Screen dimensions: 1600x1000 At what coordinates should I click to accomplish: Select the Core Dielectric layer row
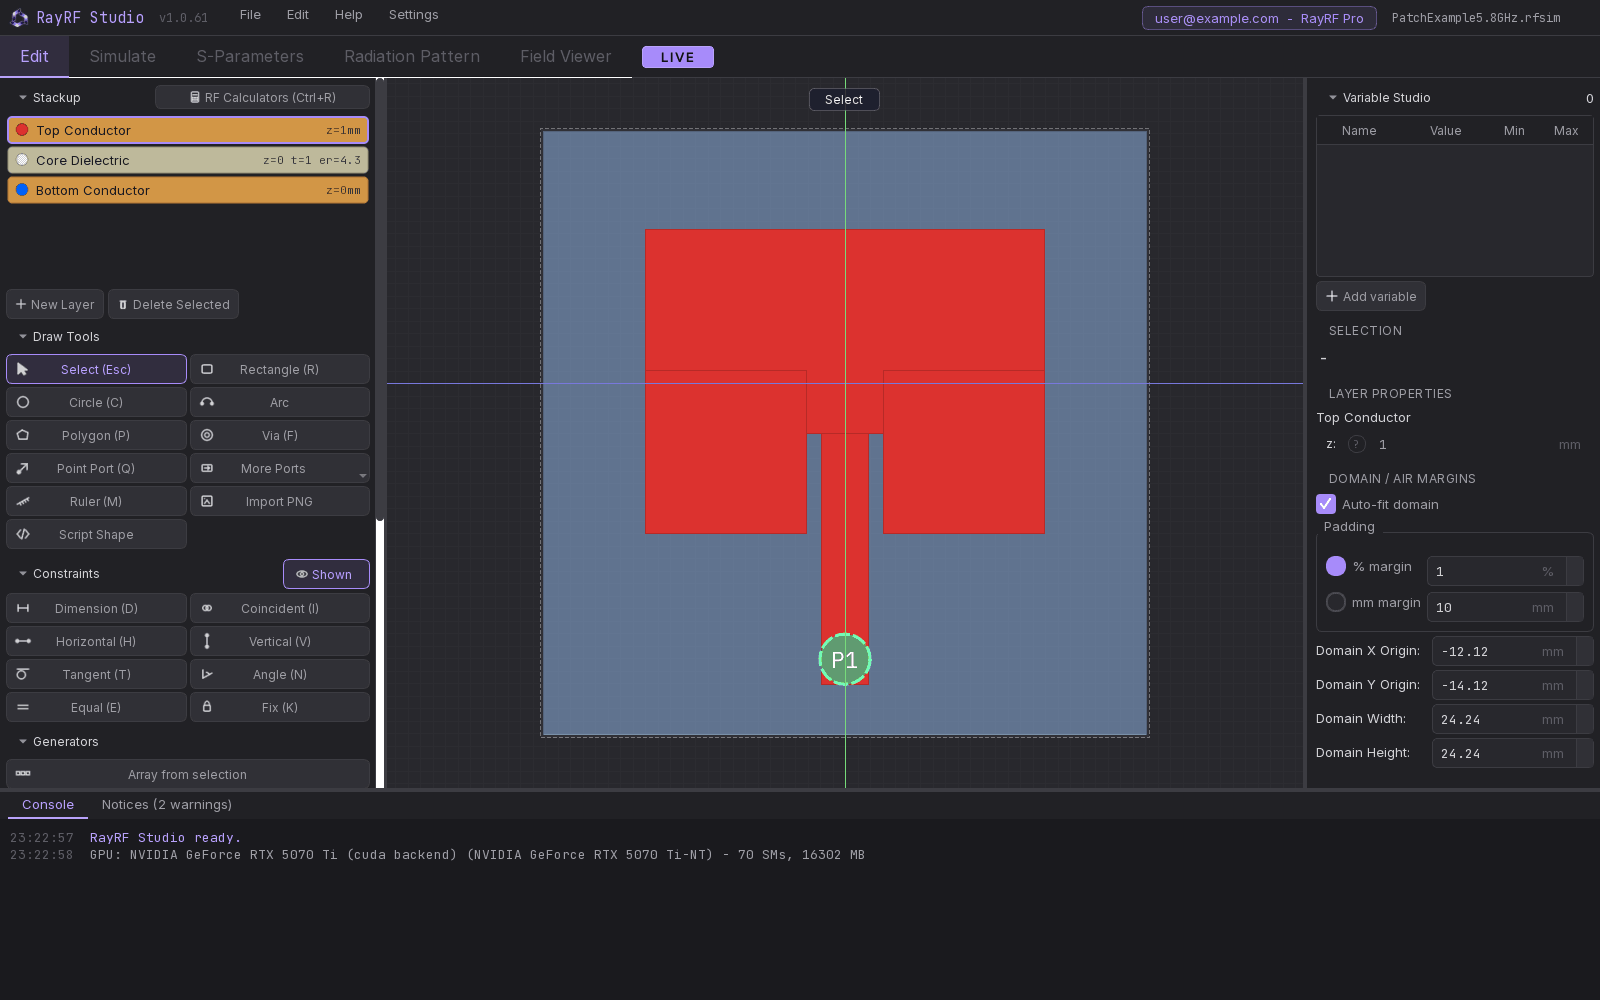pos(188,160)
